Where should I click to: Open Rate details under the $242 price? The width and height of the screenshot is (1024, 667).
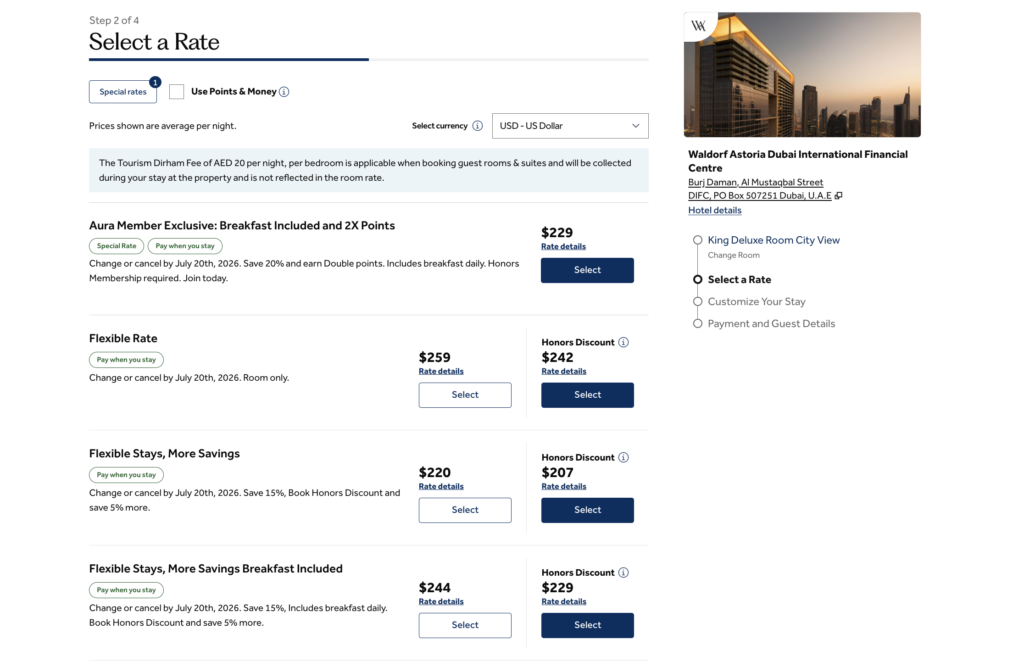point(564,372)
